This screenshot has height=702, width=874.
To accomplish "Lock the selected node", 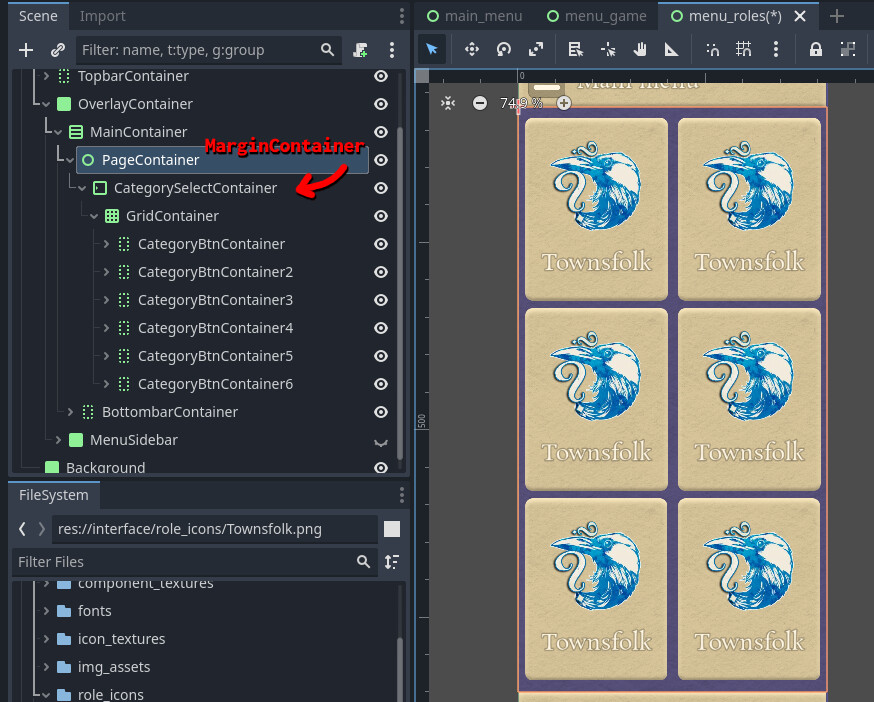I will pos(815,49).
